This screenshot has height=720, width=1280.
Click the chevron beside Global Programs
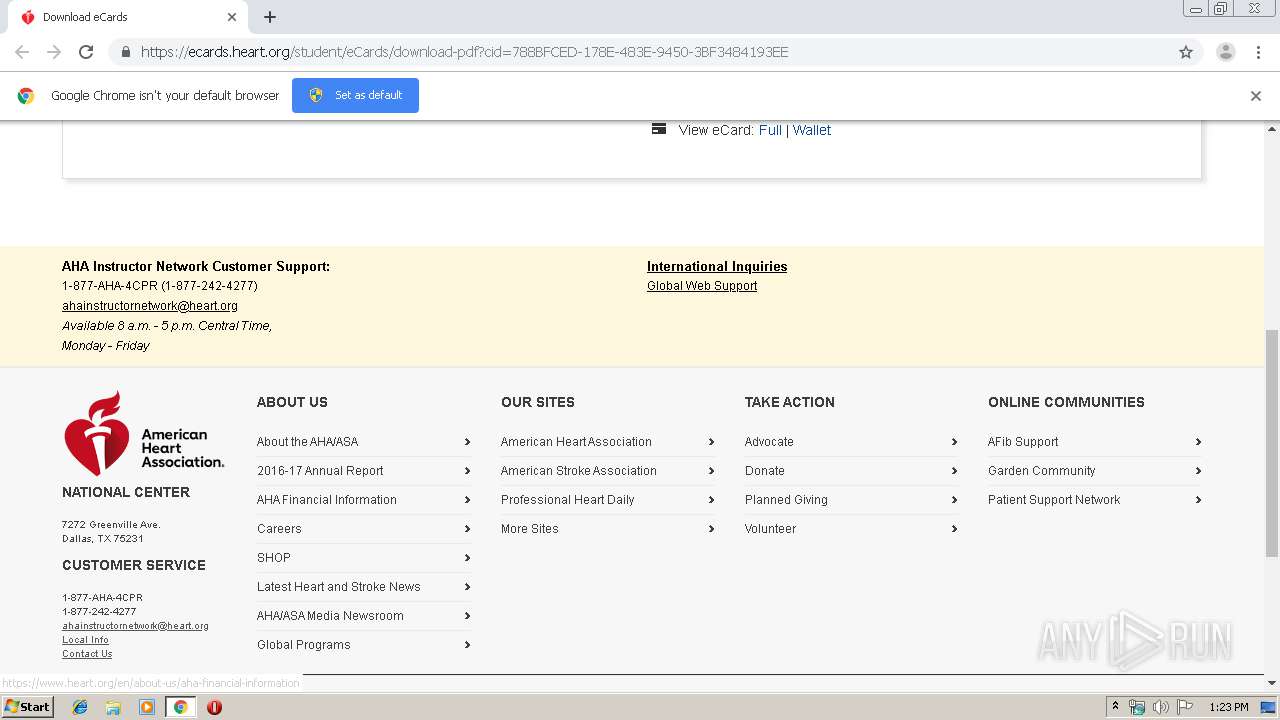[x=467, y=645]
